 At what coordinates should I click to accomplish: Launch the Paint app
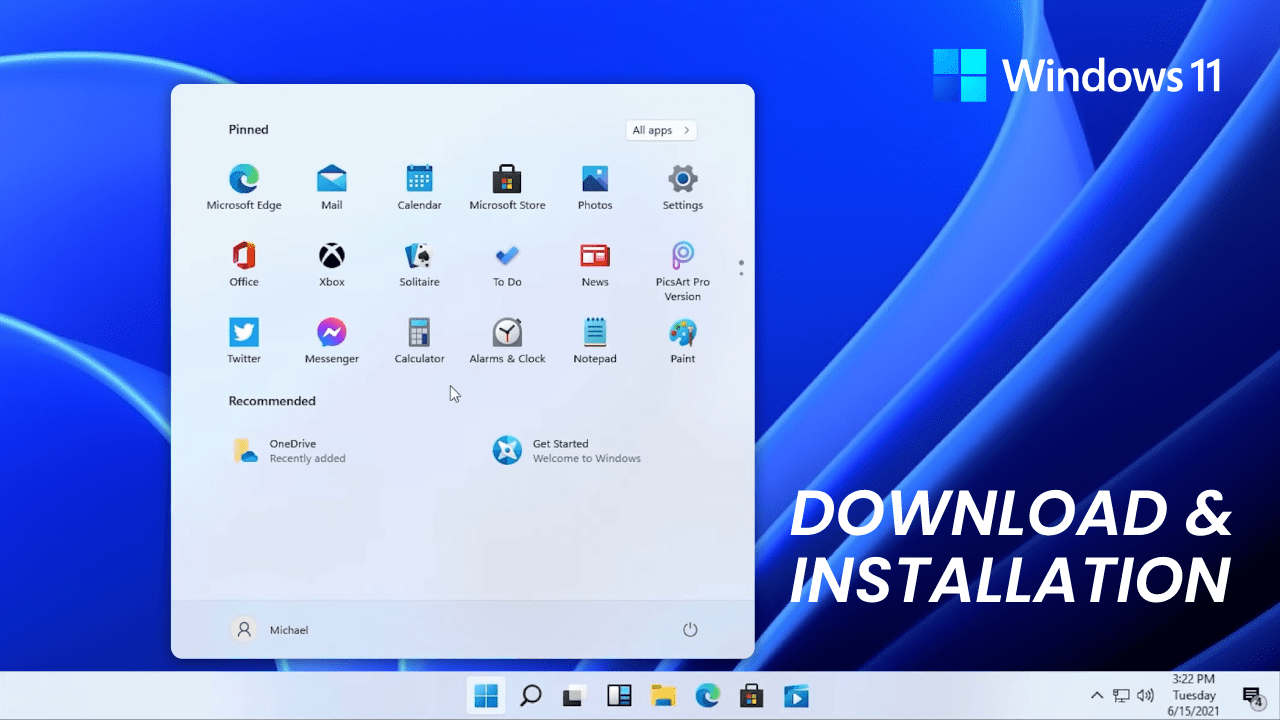[683, 341]
